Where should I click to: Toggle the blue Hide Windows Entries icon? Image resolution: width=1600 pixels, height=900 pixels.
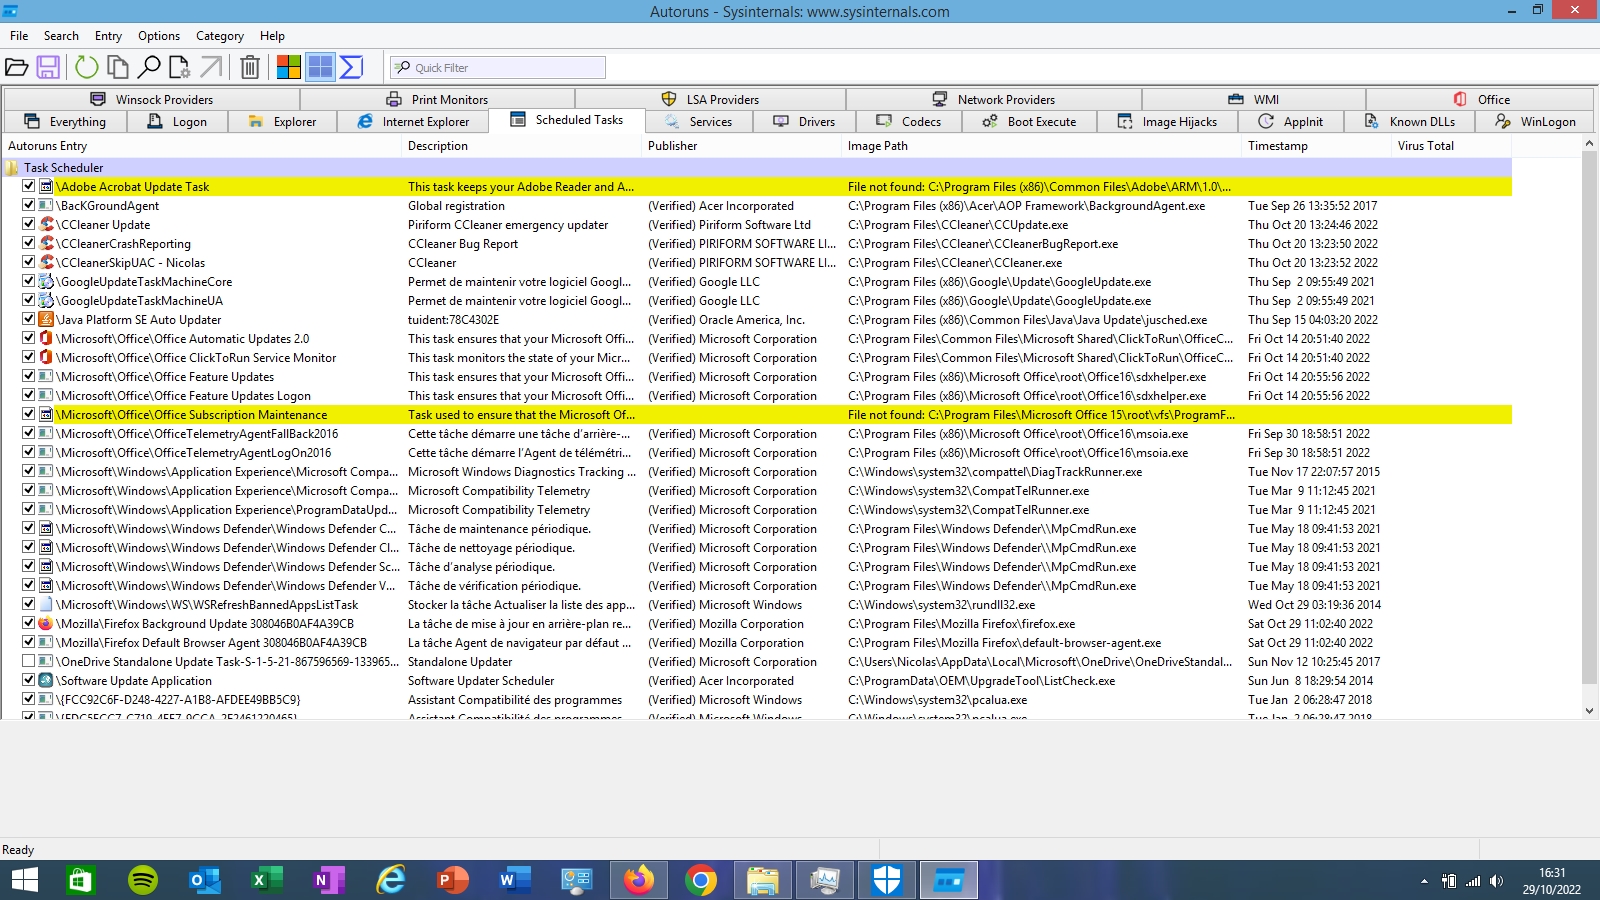tap(320, 67)
